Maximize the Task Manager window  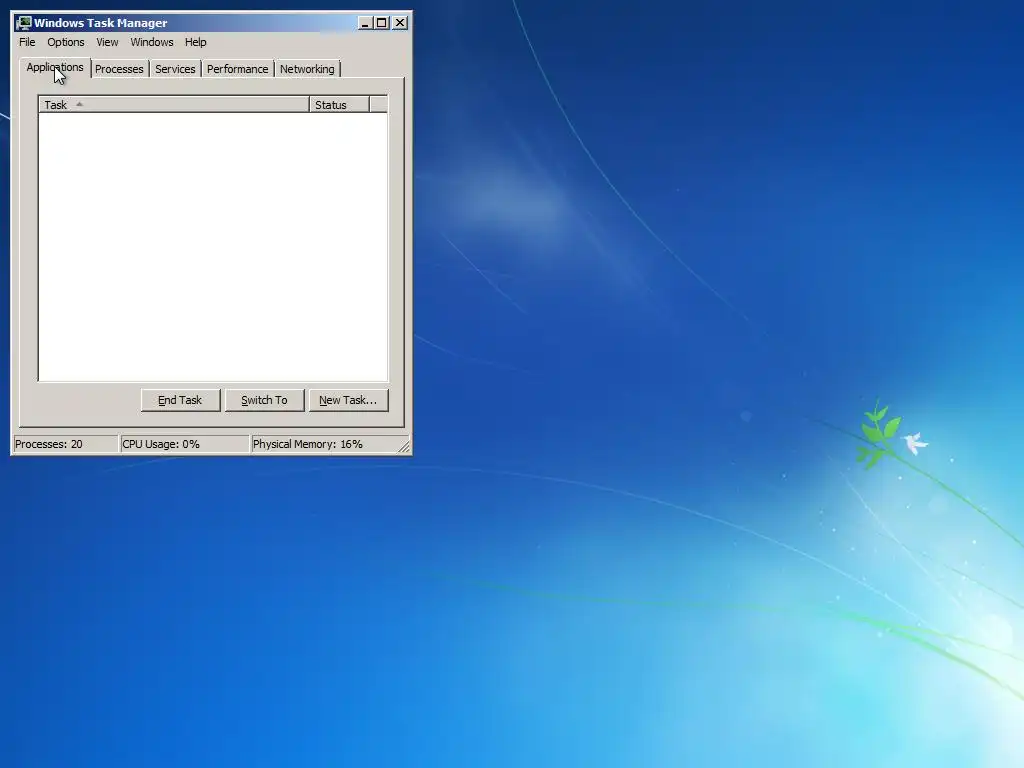pos(381,23)
